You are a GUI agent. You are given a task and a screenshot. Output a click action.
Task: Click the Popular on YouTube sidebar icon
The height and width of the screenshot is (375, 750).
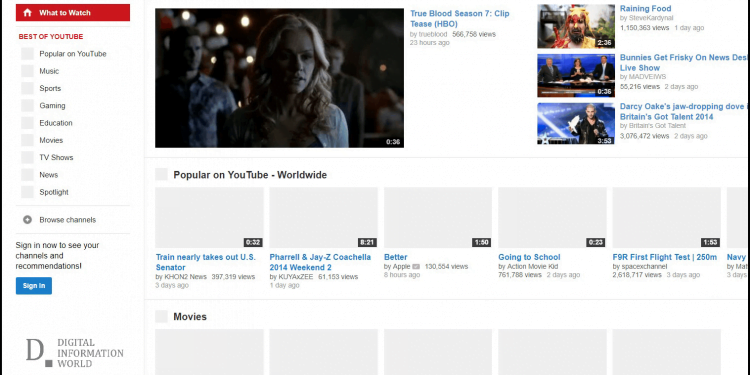pyautogui.click(x=27, y=54)
